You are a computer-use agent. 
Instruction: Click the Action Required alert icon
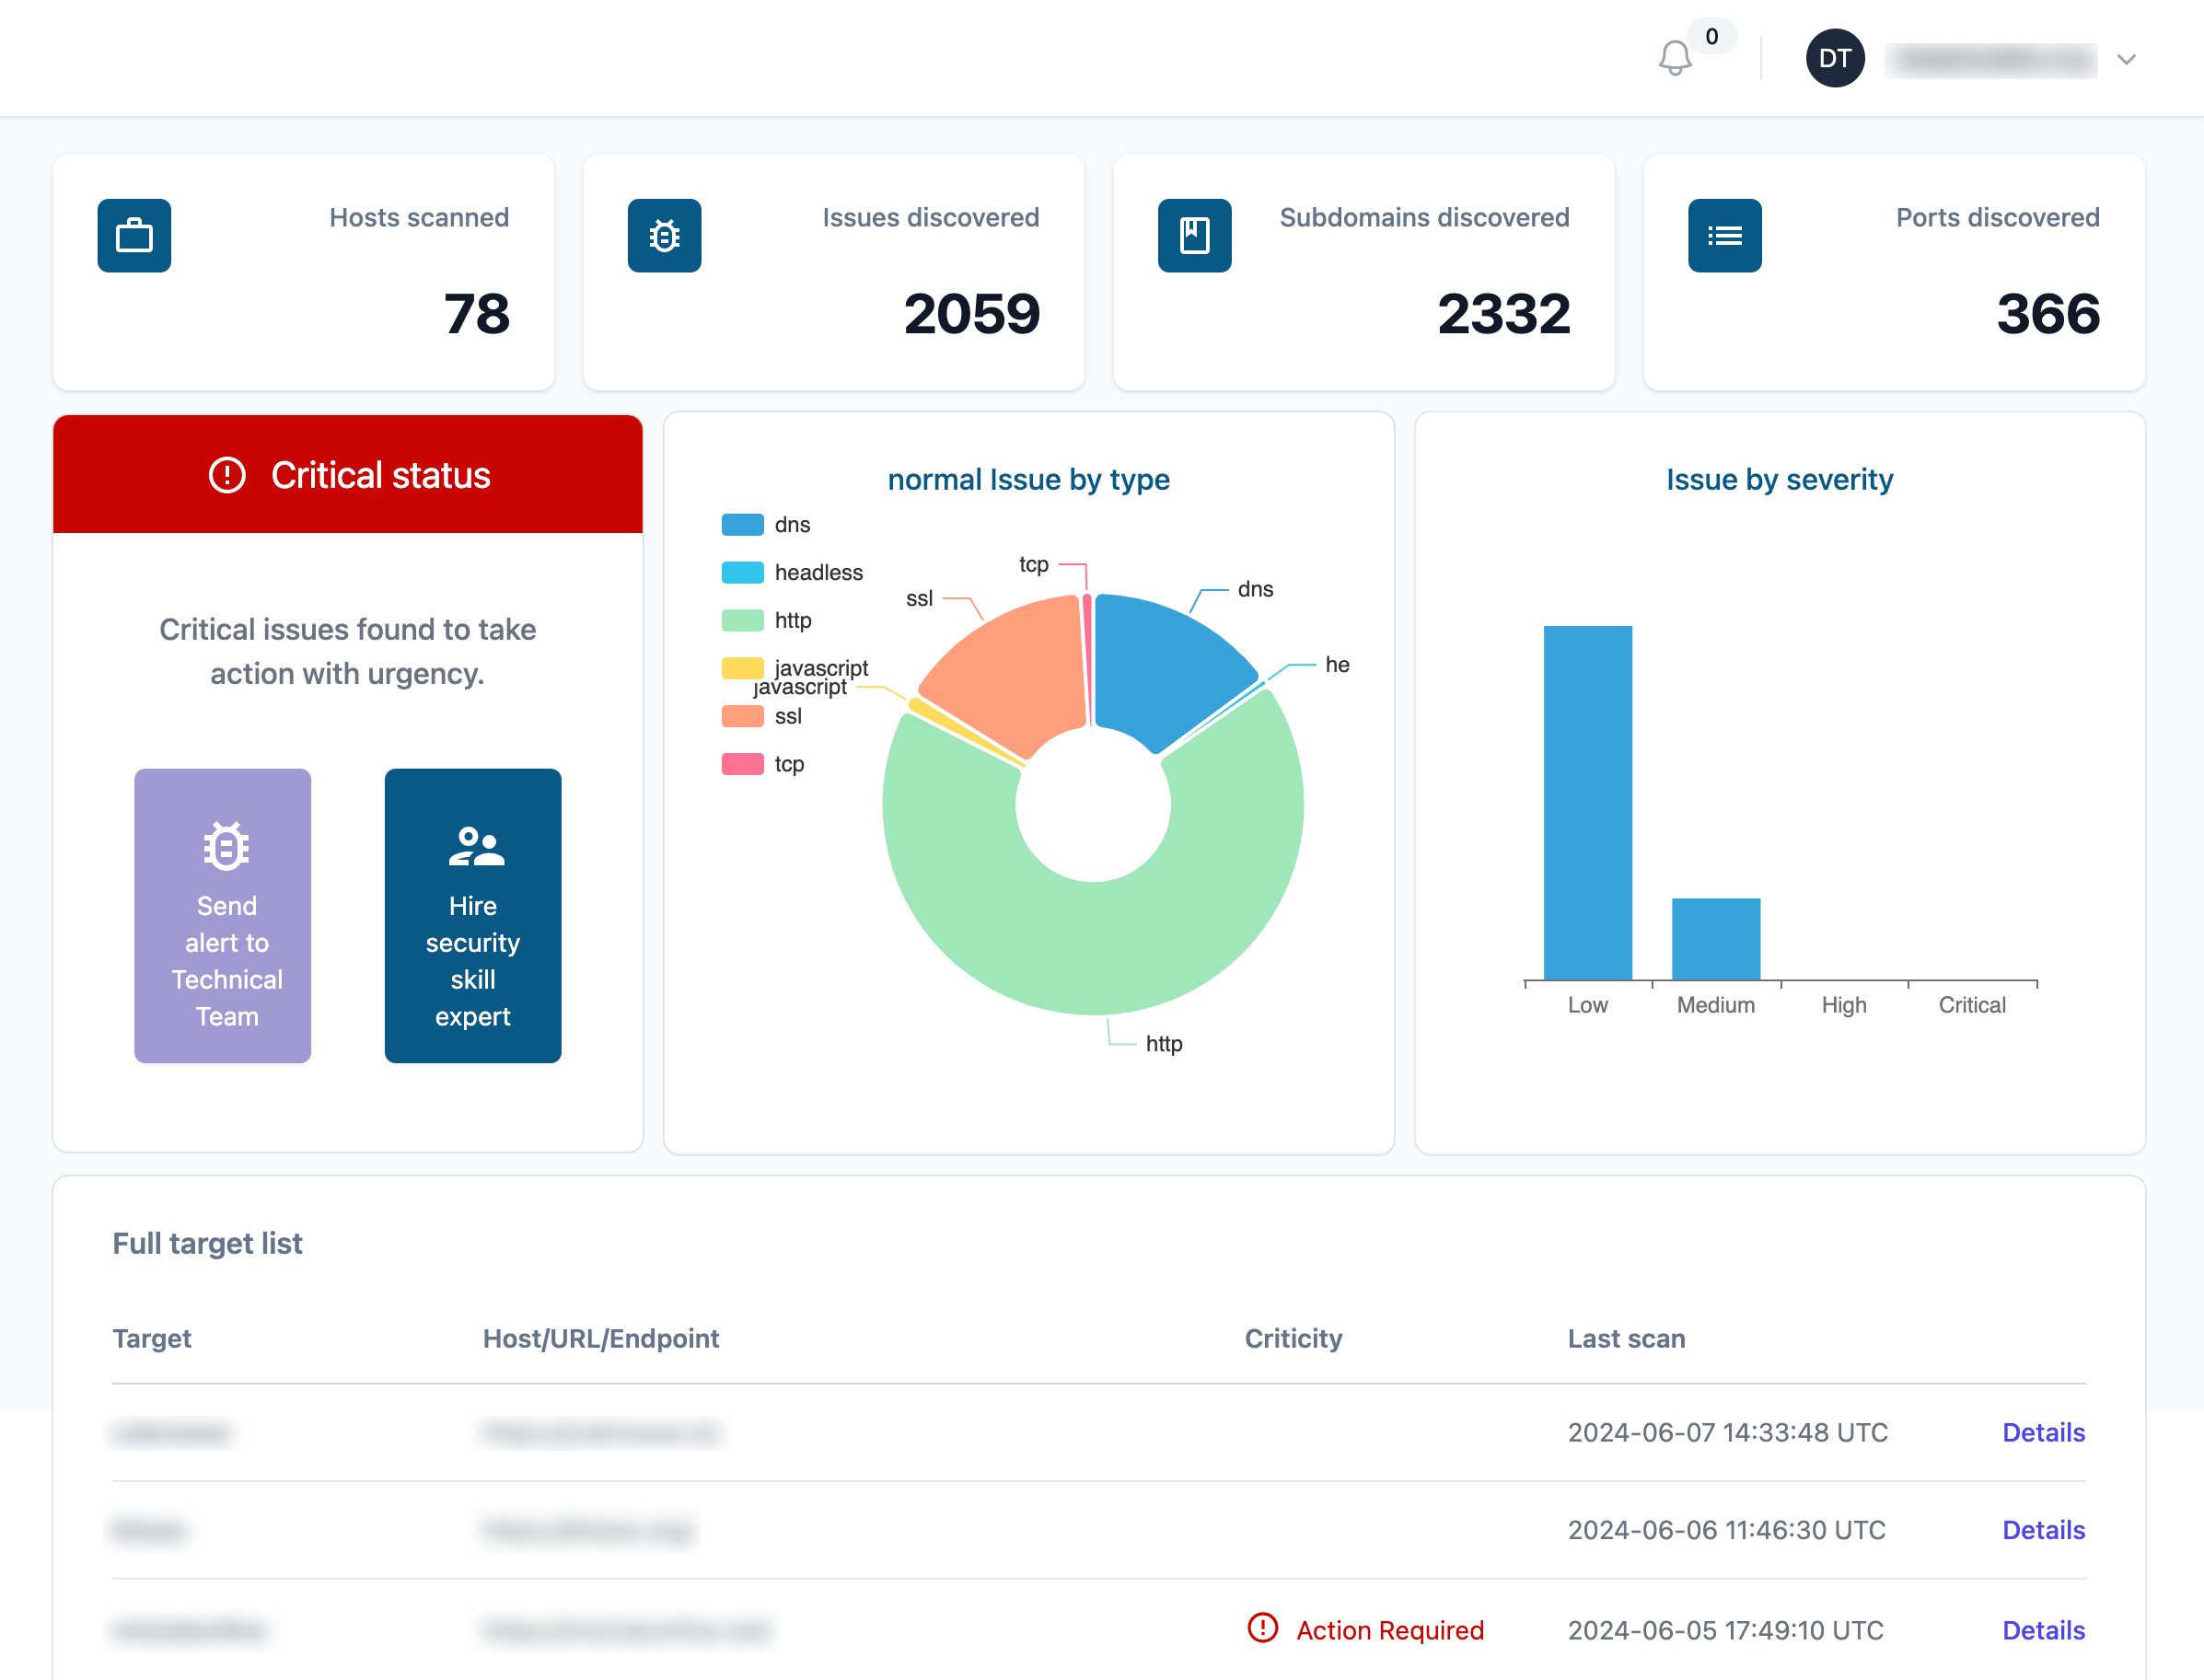coord(1262,1628)
